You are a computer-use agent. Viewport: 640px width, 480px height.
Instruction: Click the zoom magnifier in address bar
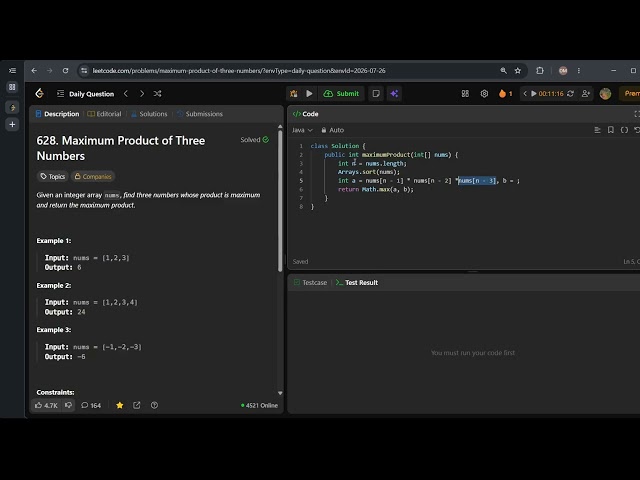pyautogui.click(x=504, y=71)
